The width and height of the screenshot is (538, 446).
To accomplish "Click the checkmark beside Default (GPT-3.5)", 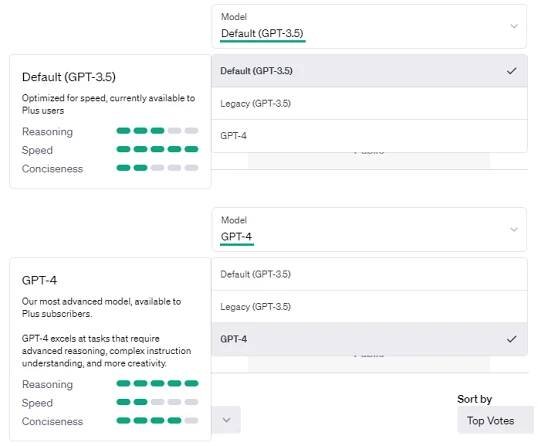I will tap(511, 71).
